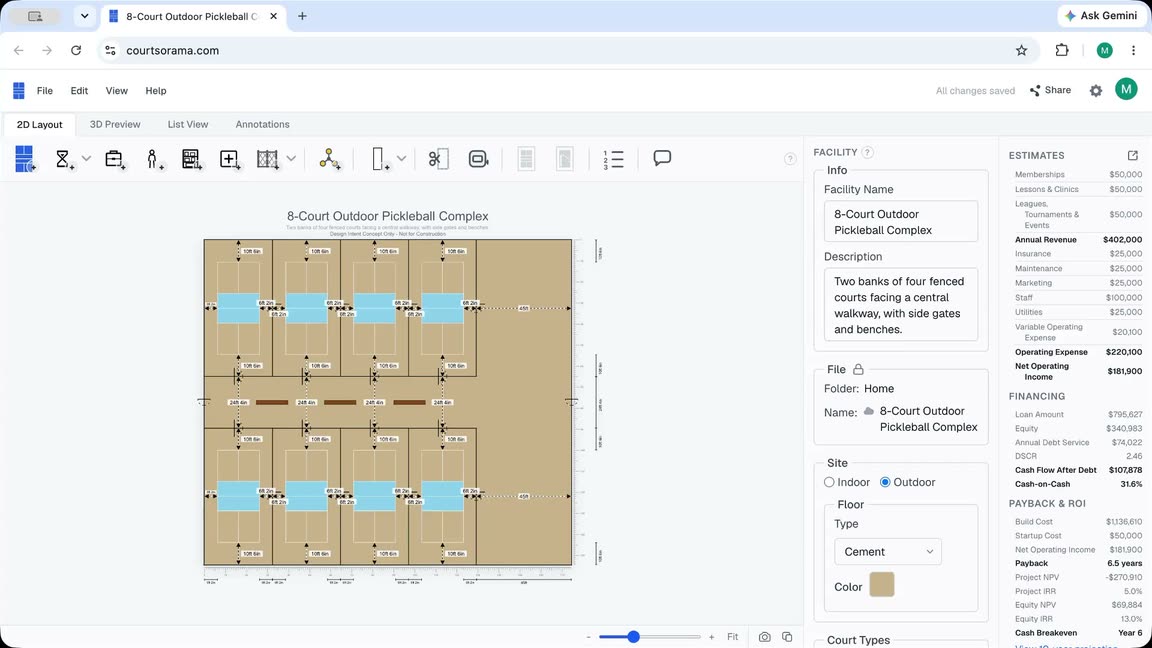The width and height of the screenshot is (1152, 648).
Task: Switch to the Annotations tab
Action: (x=262, y=124)
